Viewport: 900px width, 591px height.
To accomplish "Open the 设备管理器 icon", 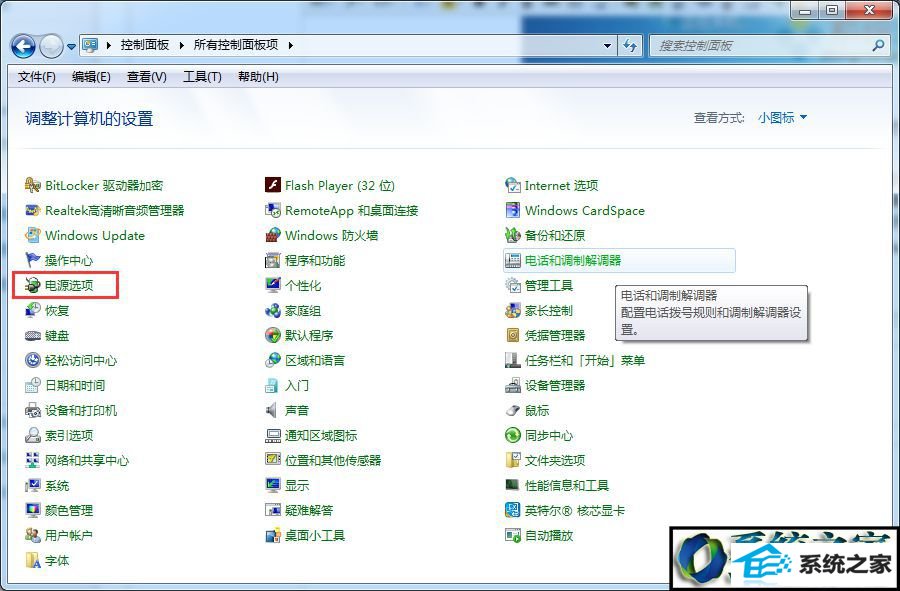I will point(513,386).
